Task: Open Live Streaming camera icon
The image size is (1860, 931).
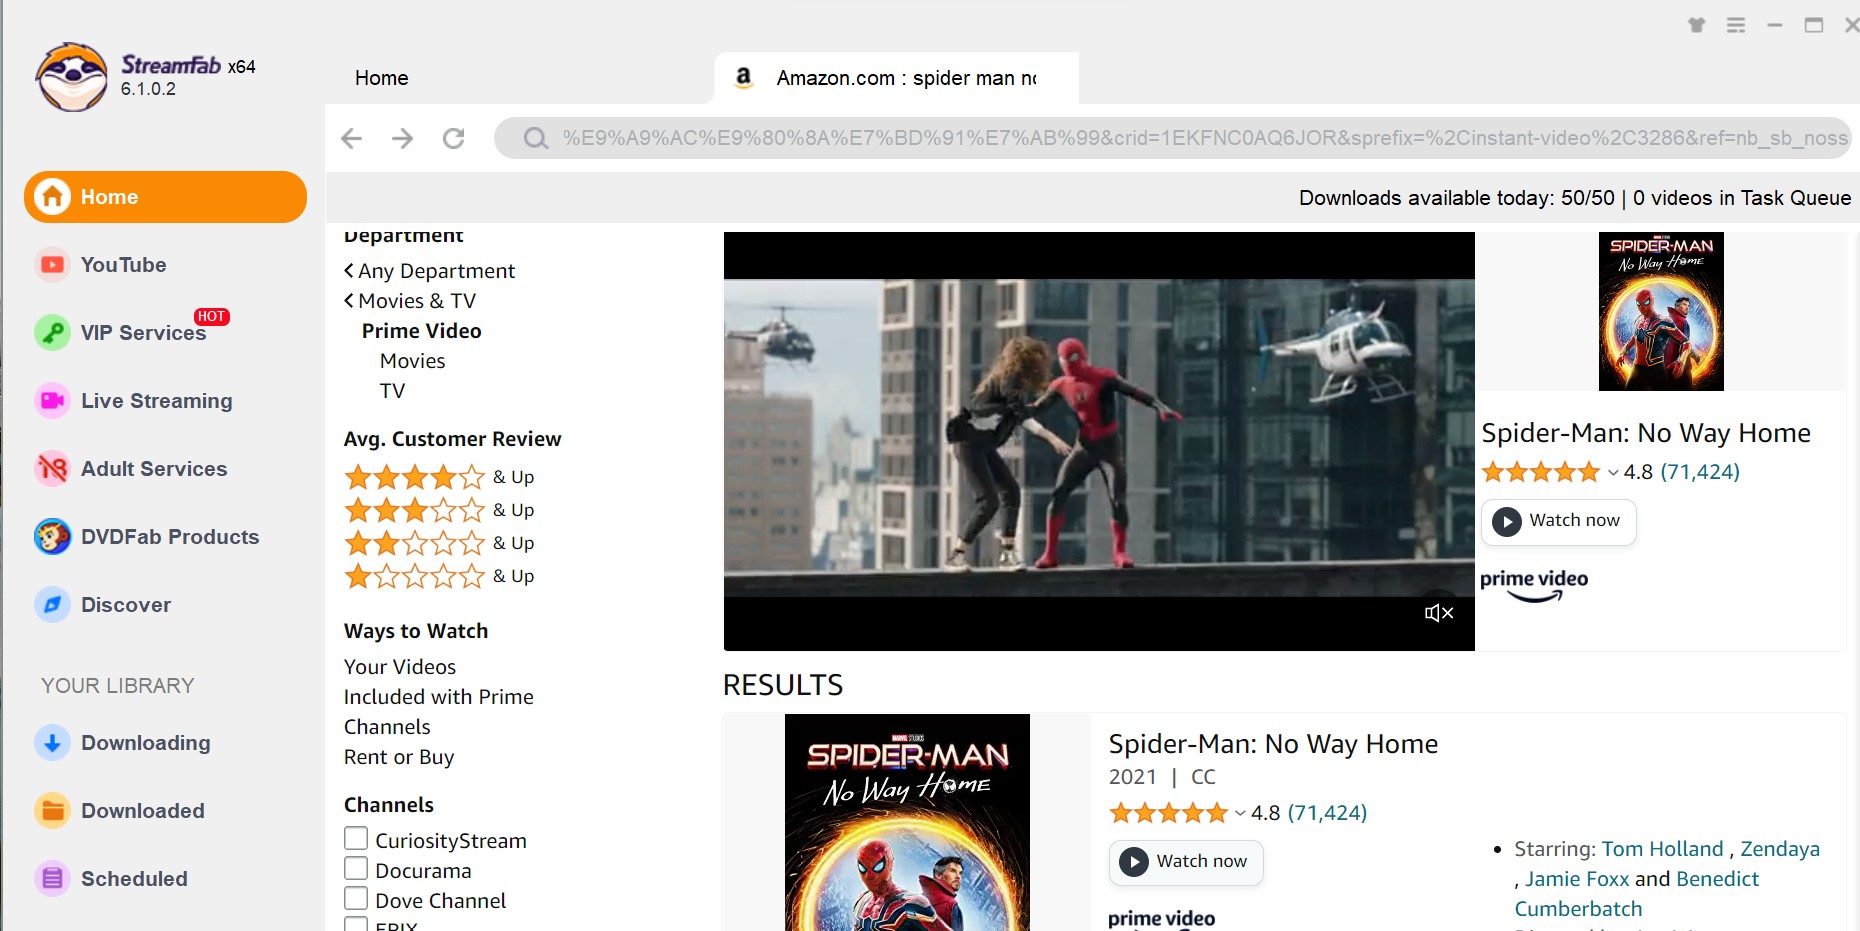Action: tap(52, 401)
